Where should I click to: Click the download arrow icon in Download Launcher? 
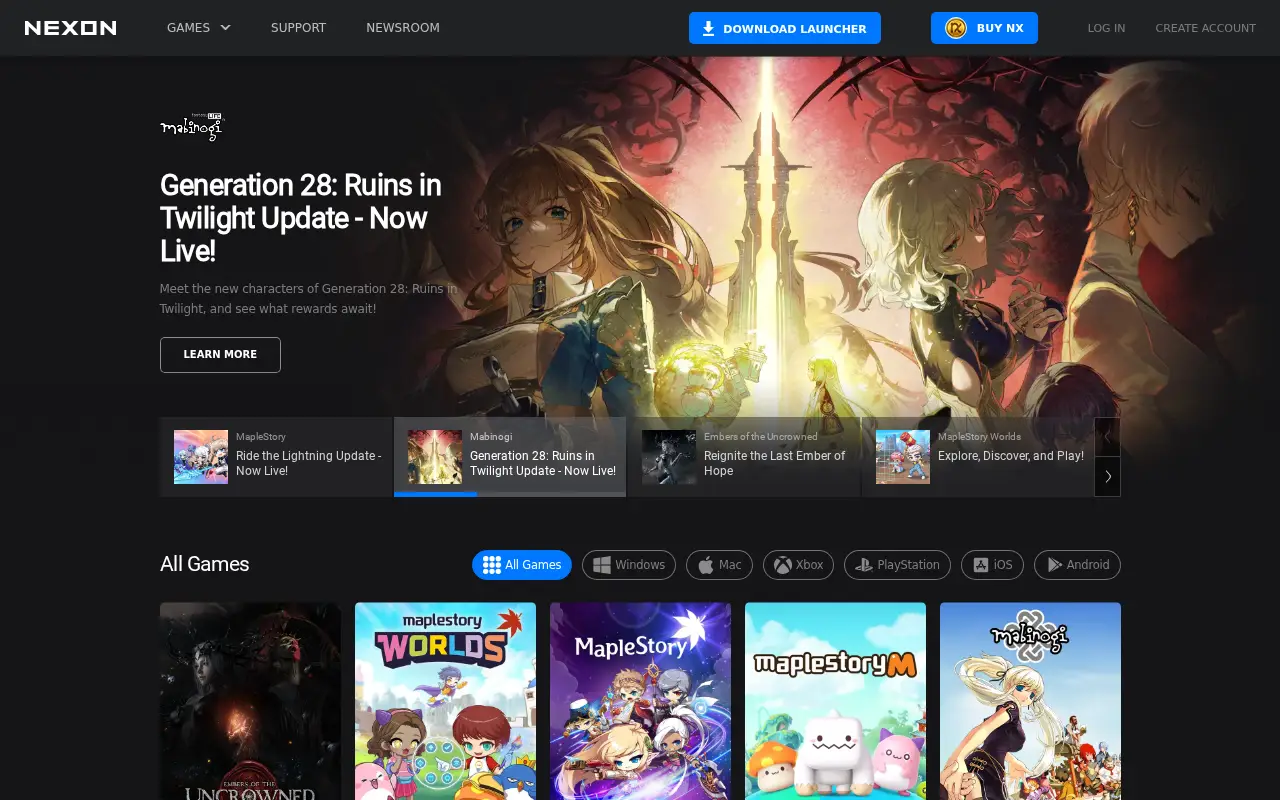708,28
